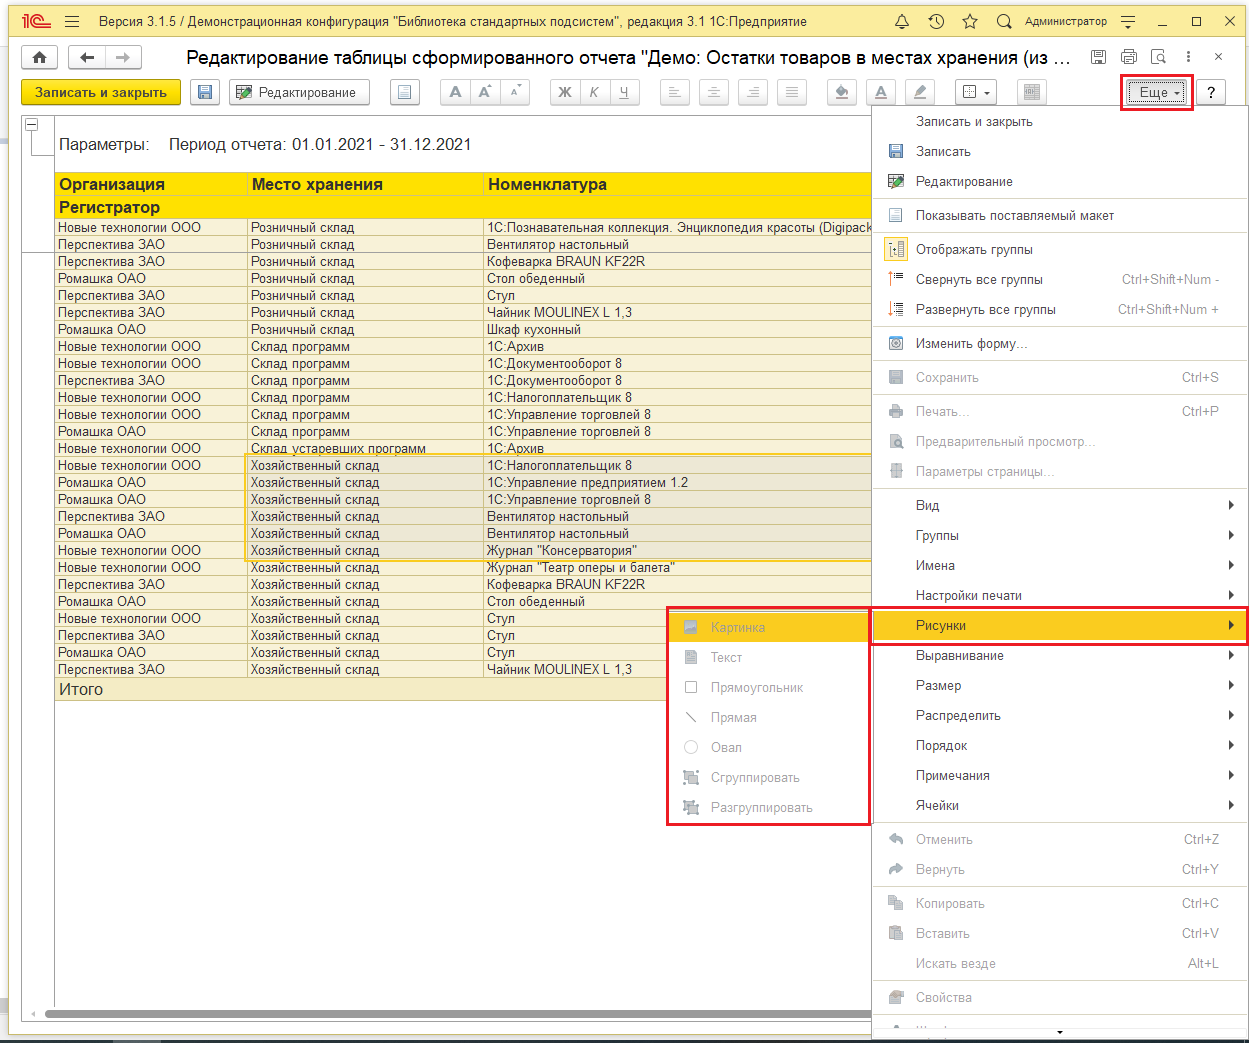Expand the Группы submenu

[x=1059, y=535]
